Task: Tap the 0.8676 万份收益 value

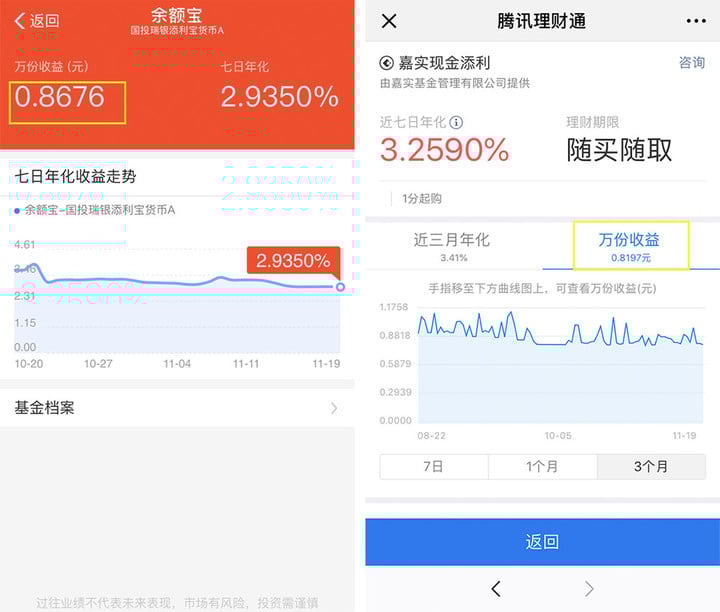Action: click(60, 97)
